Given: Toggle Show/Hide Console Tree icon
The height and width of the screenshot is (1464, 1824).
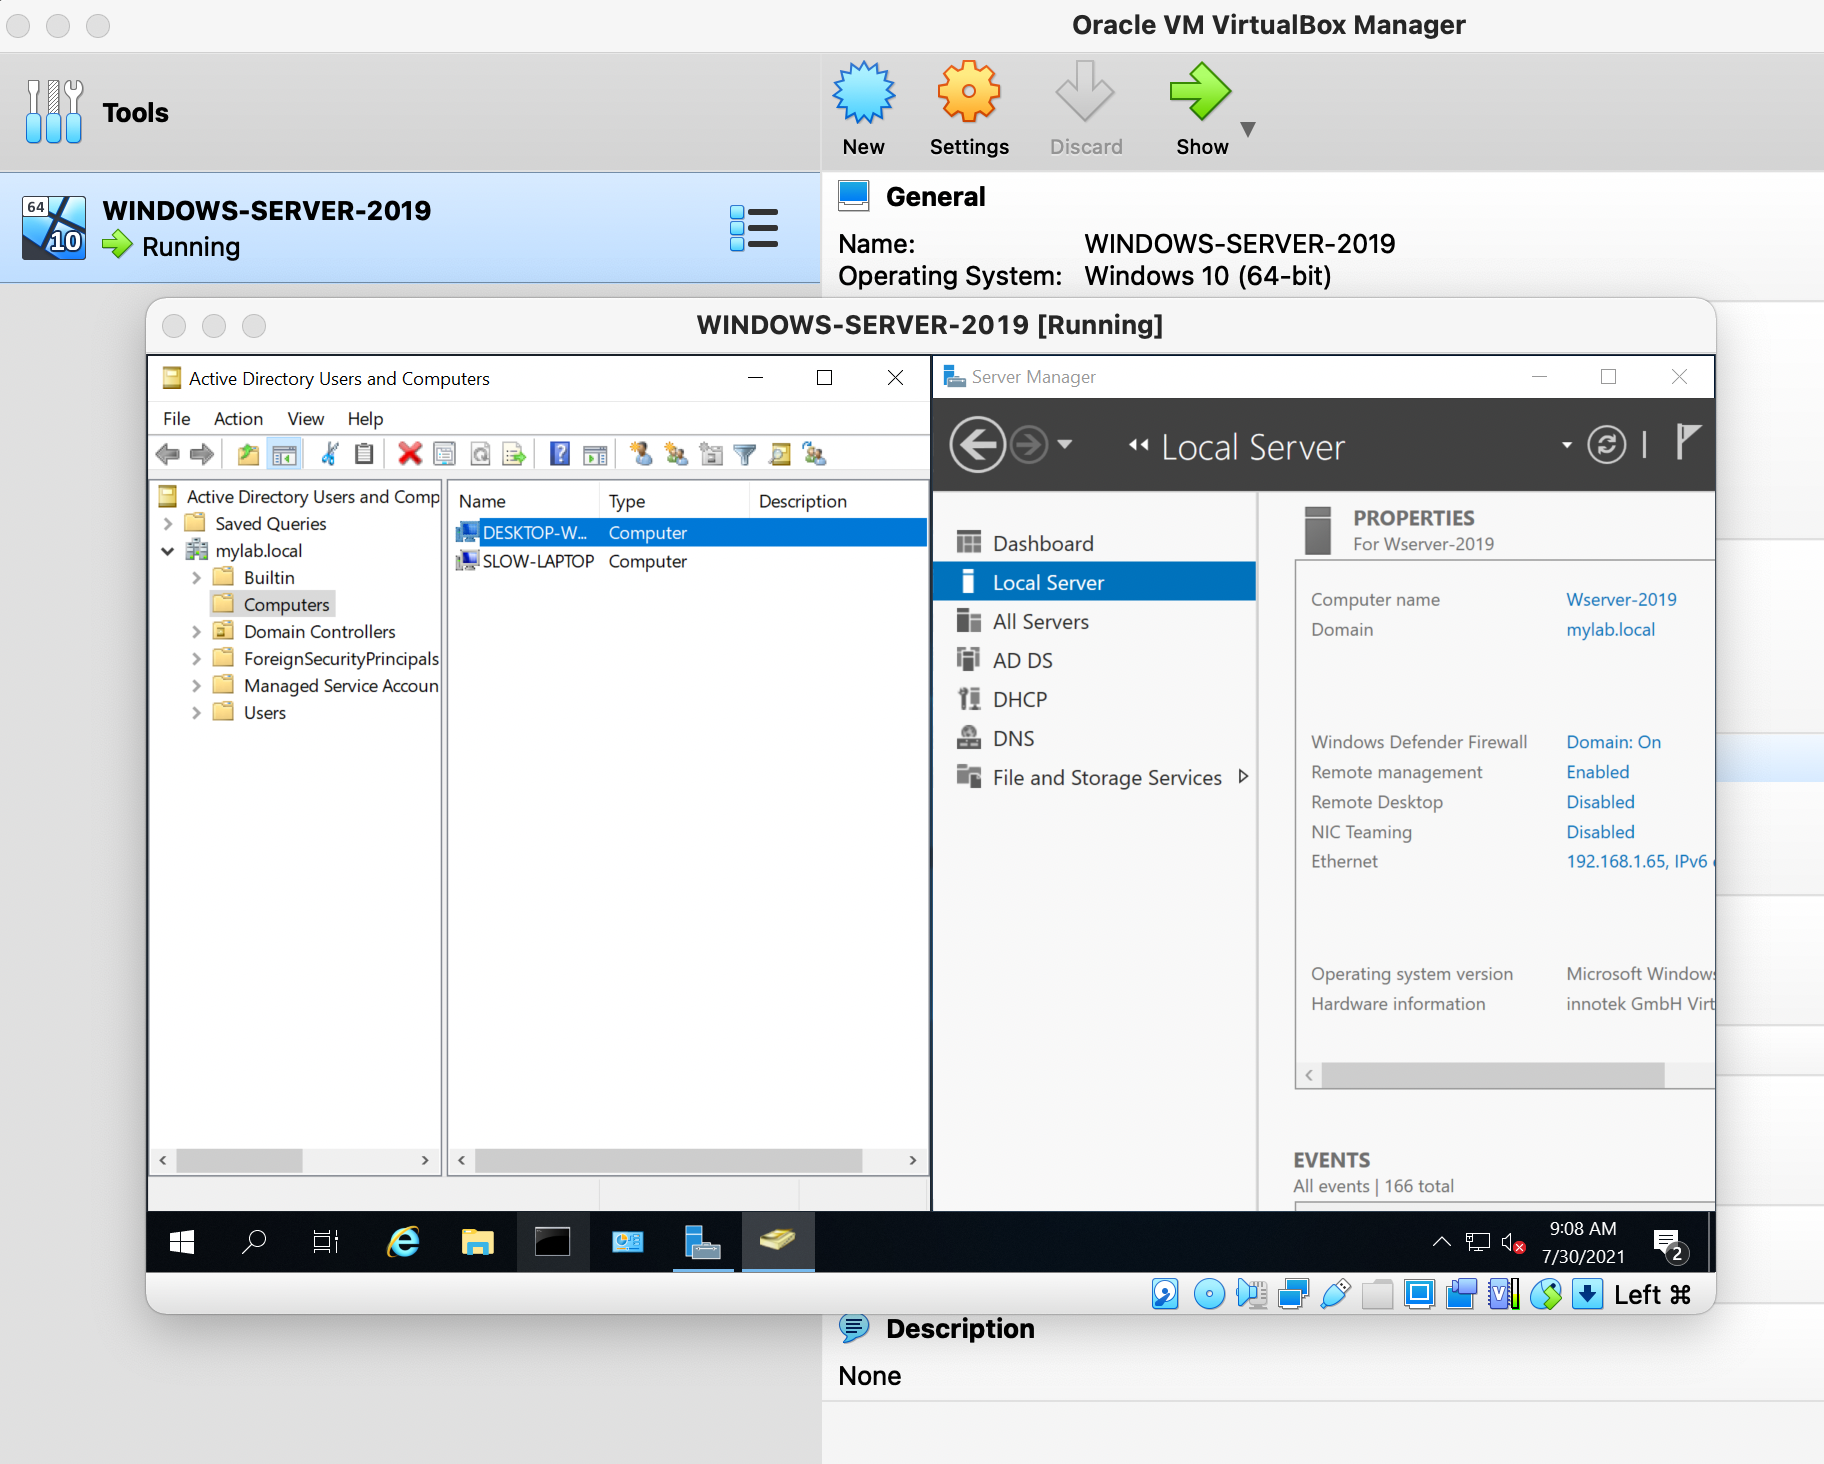Looking at the screenshot, I should click(285, 455).
